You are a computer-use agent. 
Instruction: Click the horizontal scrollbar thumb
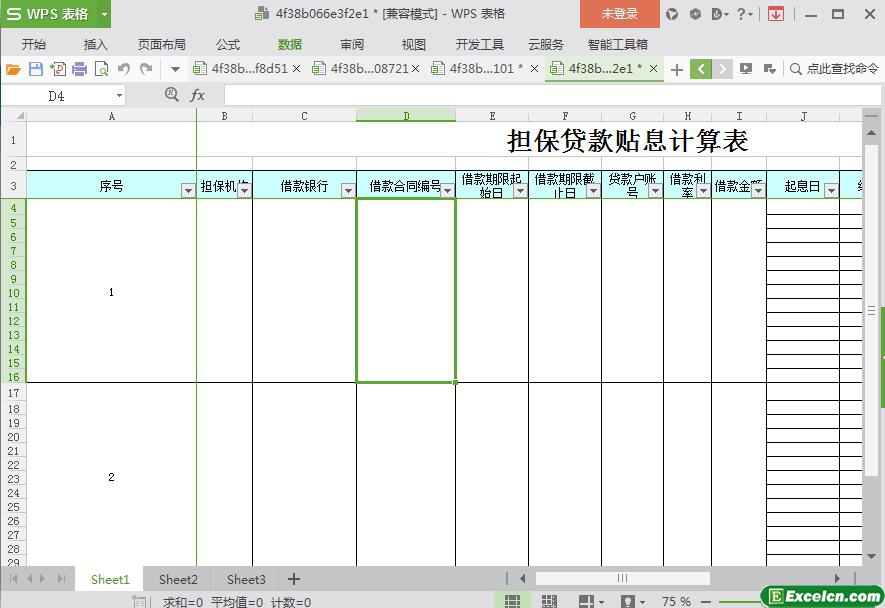pos(622,578)
